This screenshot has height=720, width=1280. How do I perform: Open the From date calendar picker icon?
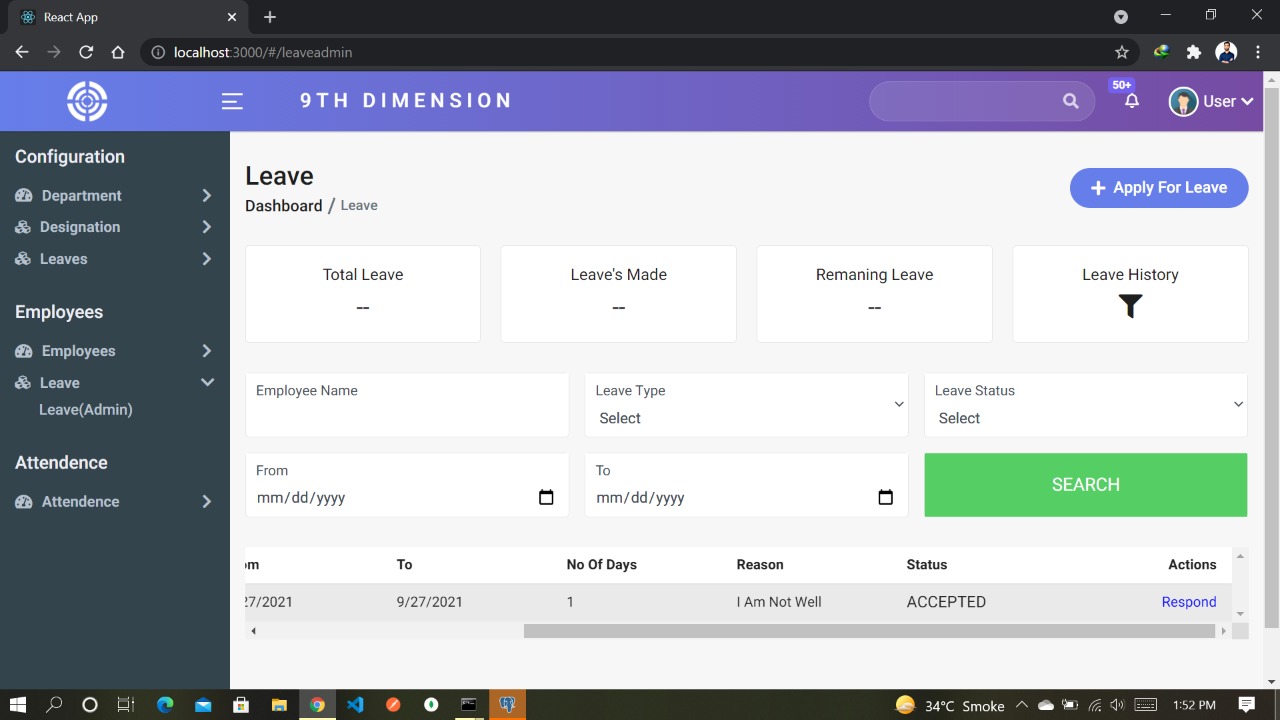(546, 498)
